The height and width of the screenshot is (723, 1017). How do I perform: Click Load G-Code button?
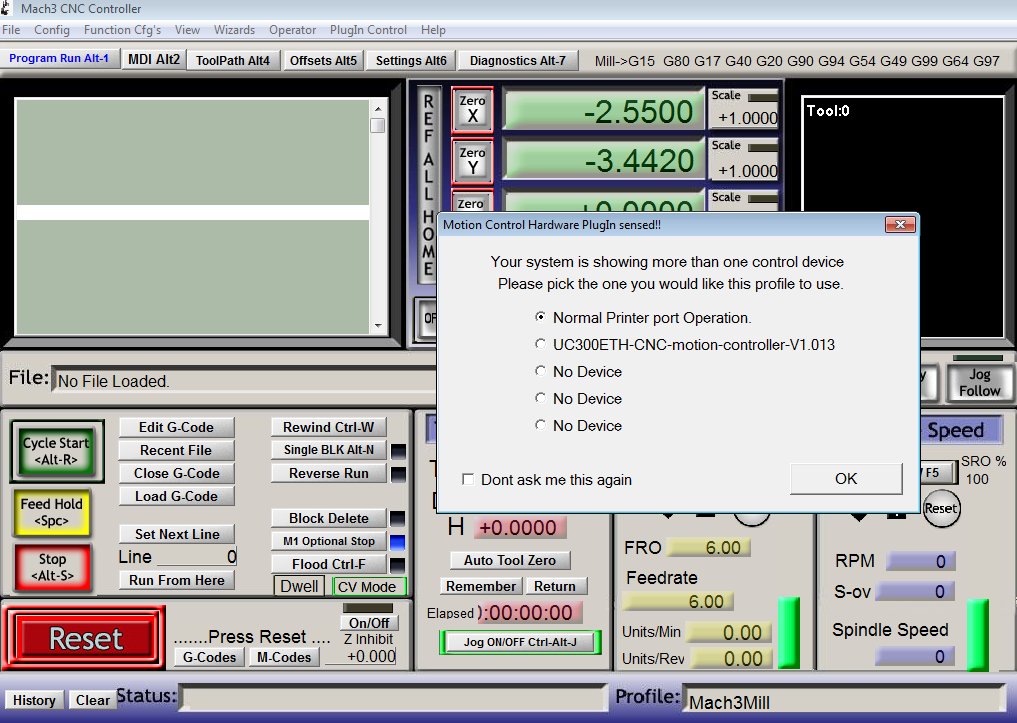point(176,496)
